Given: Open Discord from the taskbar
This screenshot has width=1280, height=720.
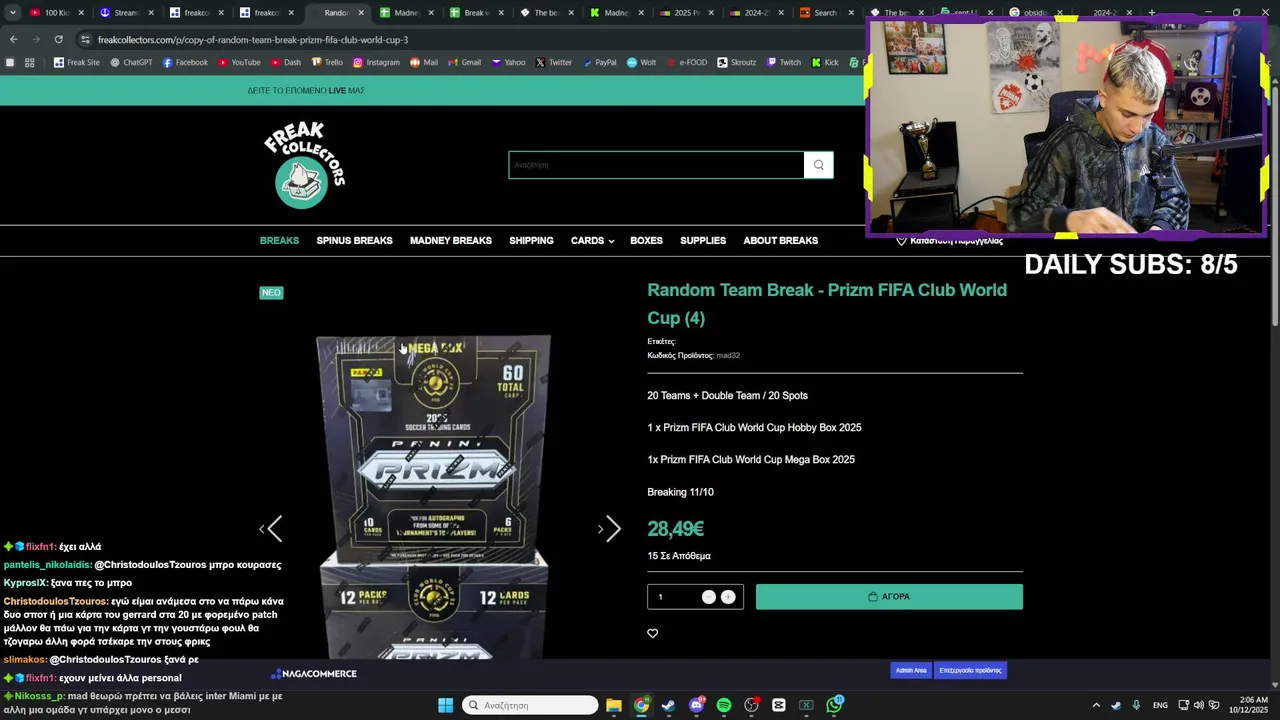Looking at the screenshot, I should click(x=696, y=705).
